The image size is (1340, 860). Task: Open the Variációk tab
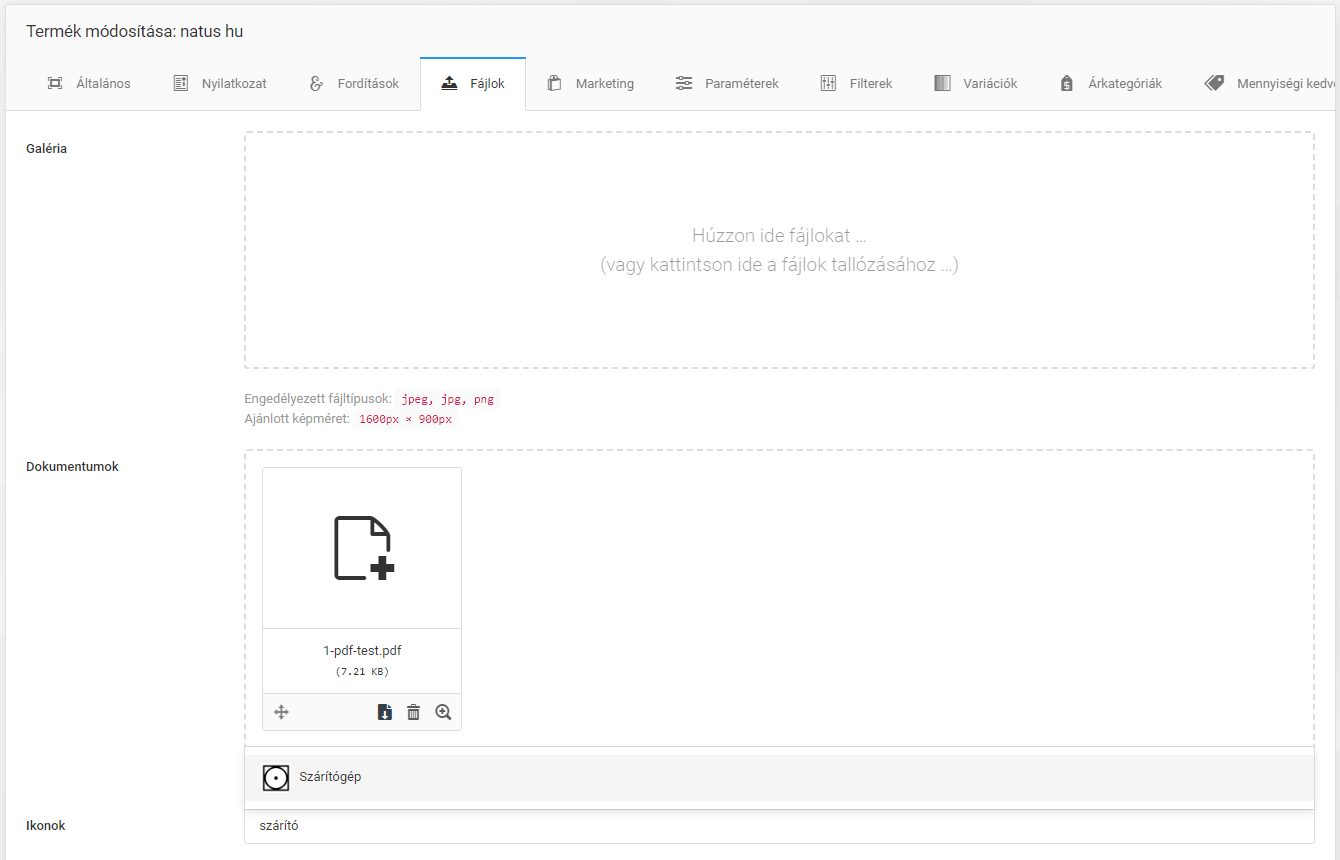coord(975,84)
